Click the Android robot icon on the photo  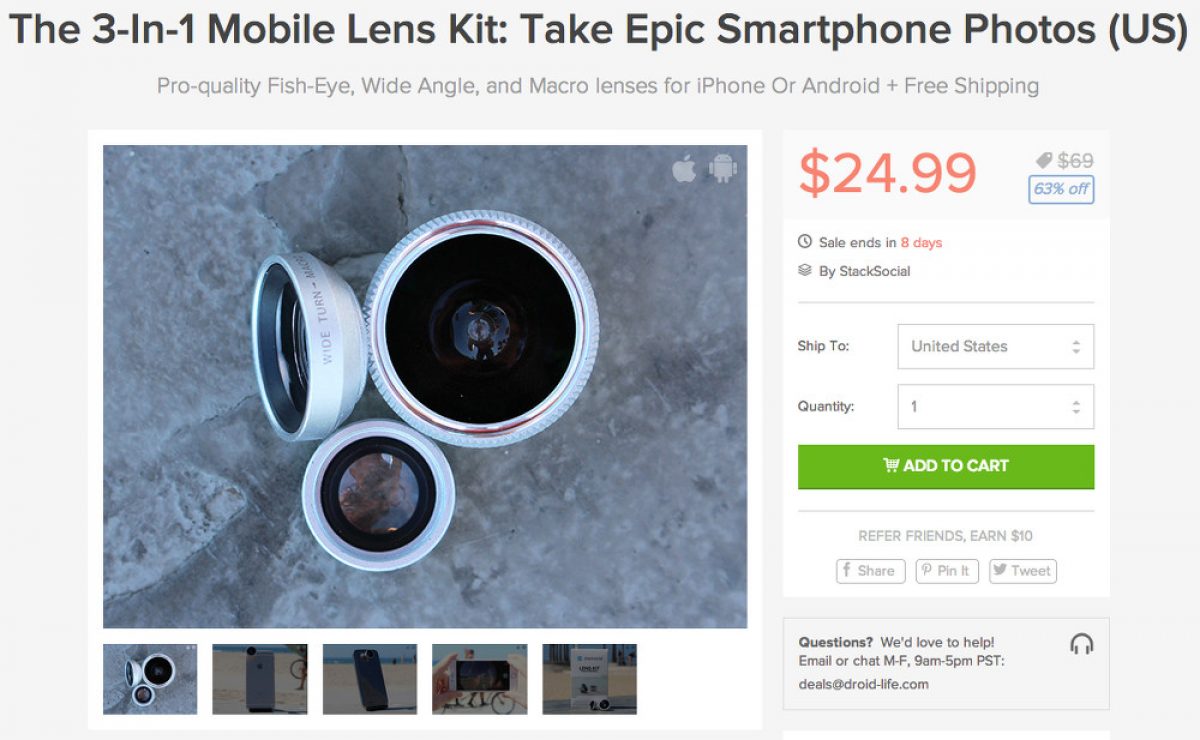722,169
